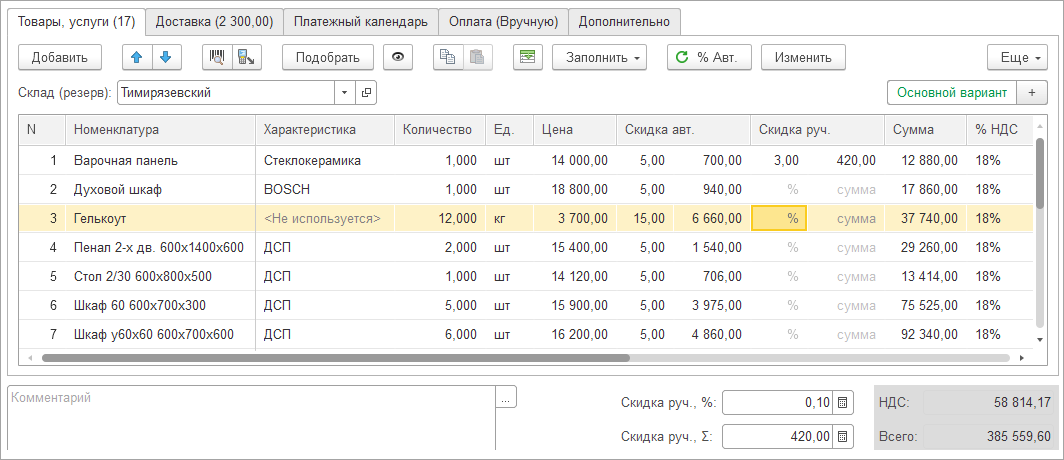Click the Добавить button

(60, 57)
